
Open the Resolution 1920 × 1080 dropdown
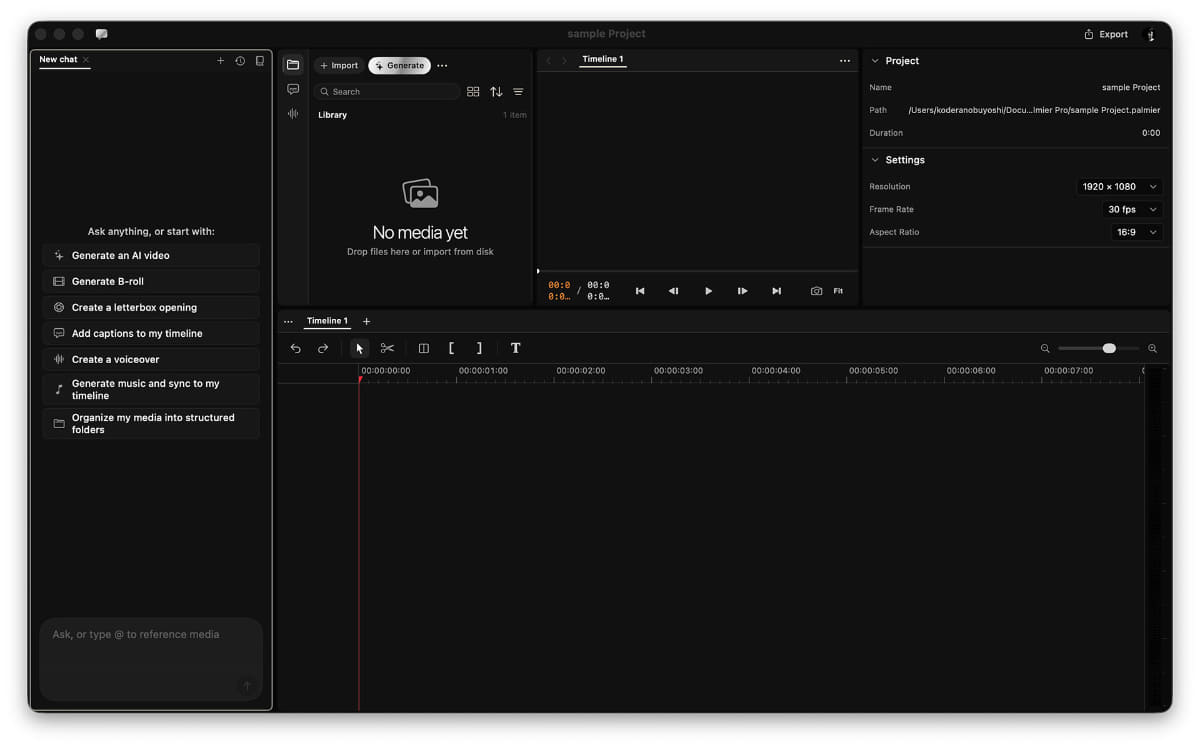[x=1119, y=187]
